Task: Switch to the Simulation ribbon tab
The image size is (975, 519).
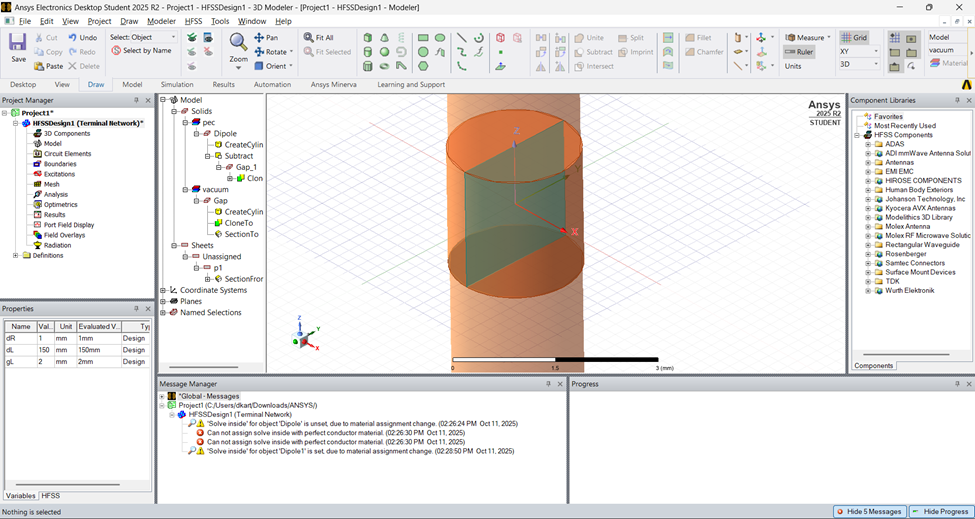Action: pyautogui.click(x=177, y=85)
